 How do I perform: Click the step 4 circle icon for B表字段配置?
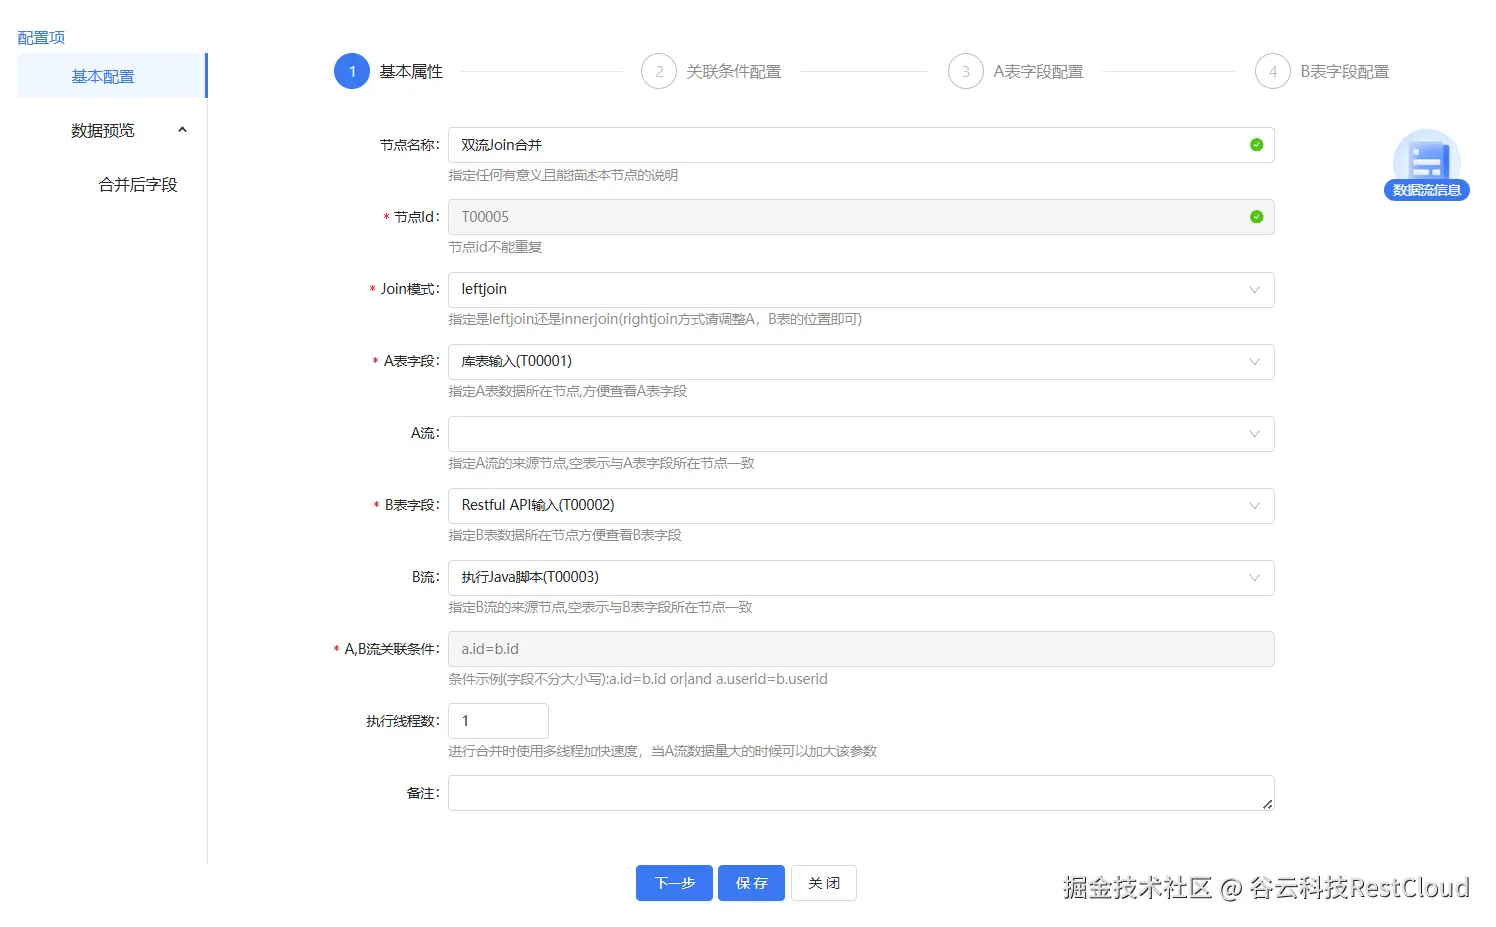1273,71
